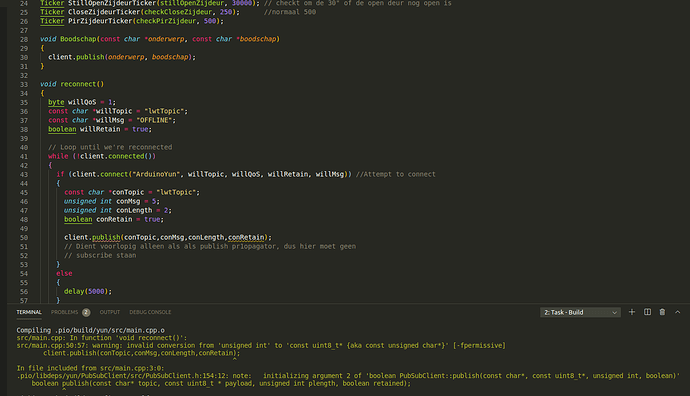This screenshot has height=396, width=690.
Task: Click 'PirZijdeurTicker' on line 26
Action: pos(100,21)
